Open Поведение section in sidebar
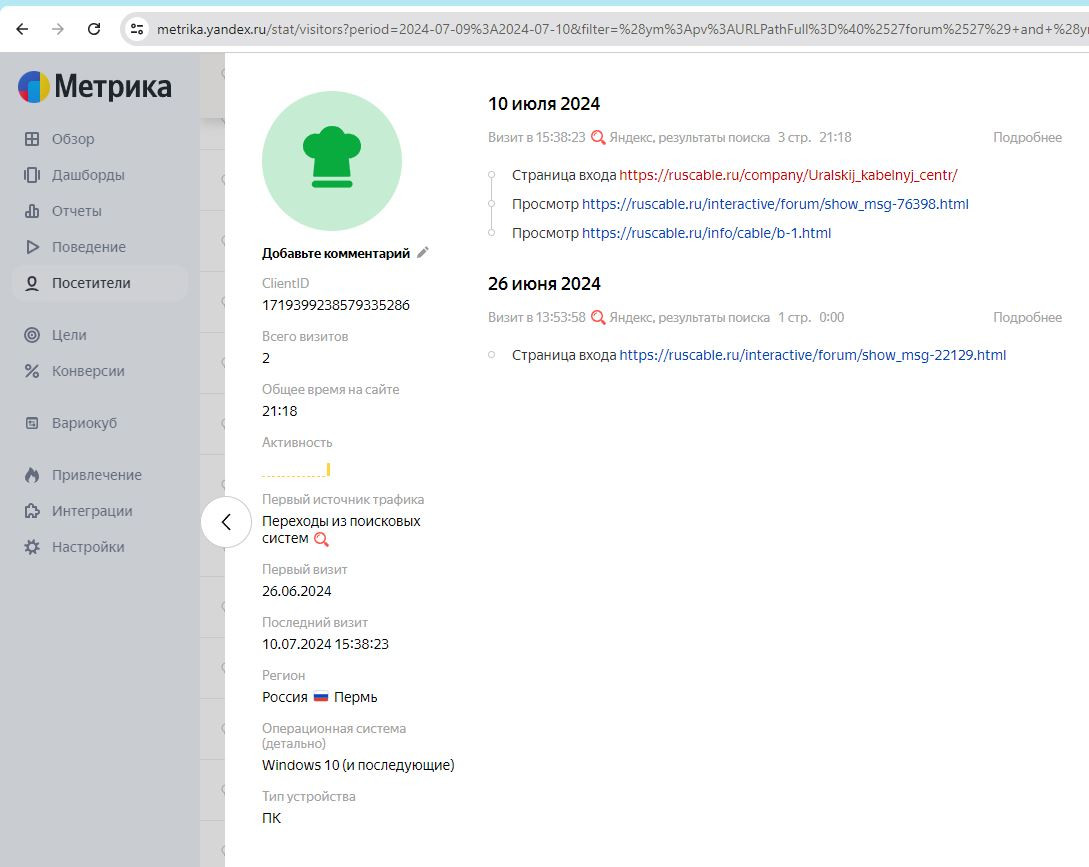This screenshot has height=867, width=1089. (x=88, y=247)
